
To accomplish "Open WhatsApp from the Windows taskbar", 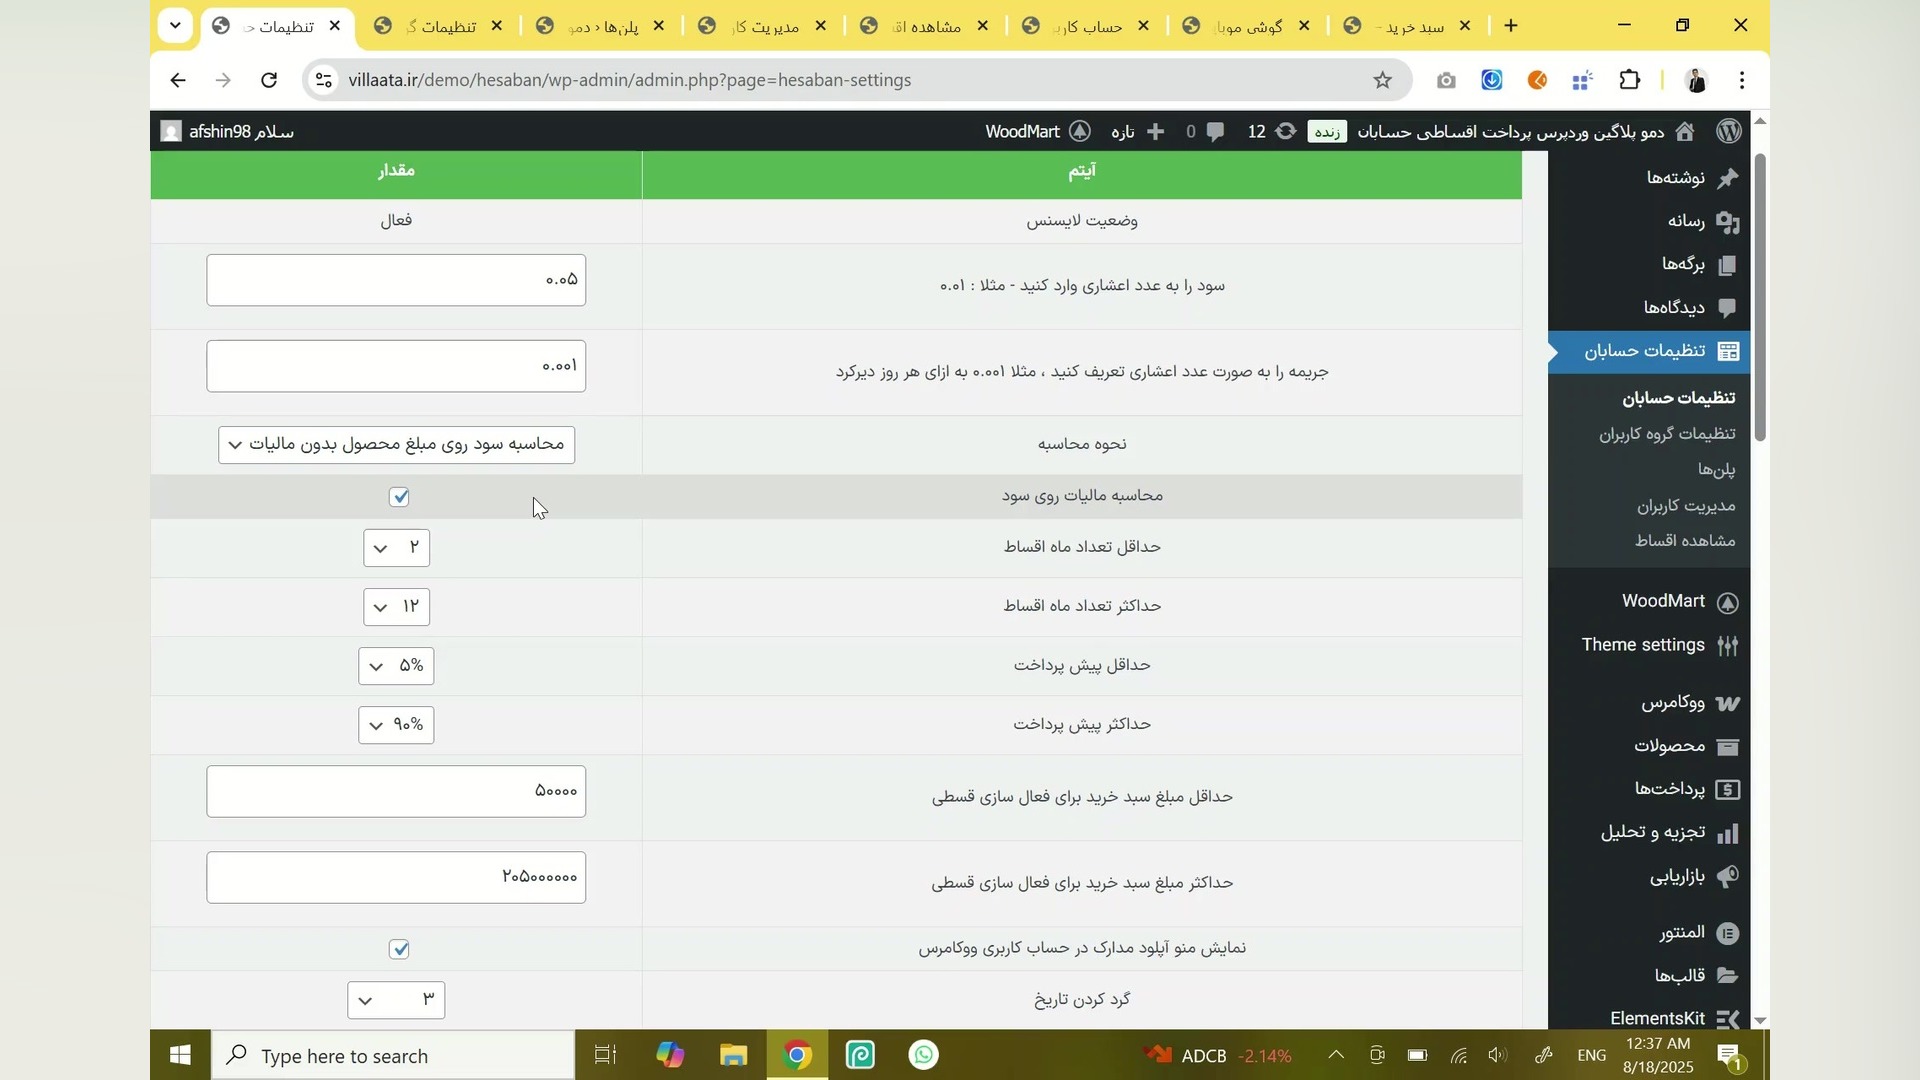I will [x=924, y=1055].
